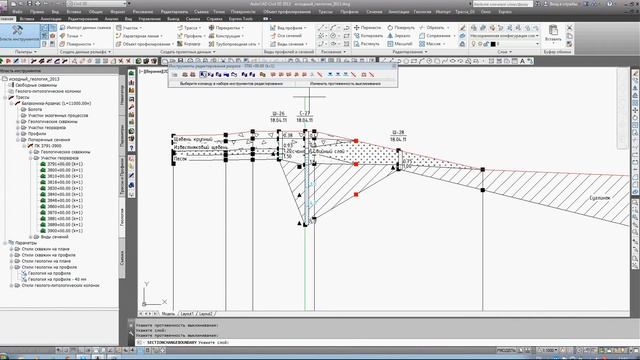Click the save icon in quick access toolbar
Image resolution: width=640 pixels, height=360 pixels.
pos(30,4)
